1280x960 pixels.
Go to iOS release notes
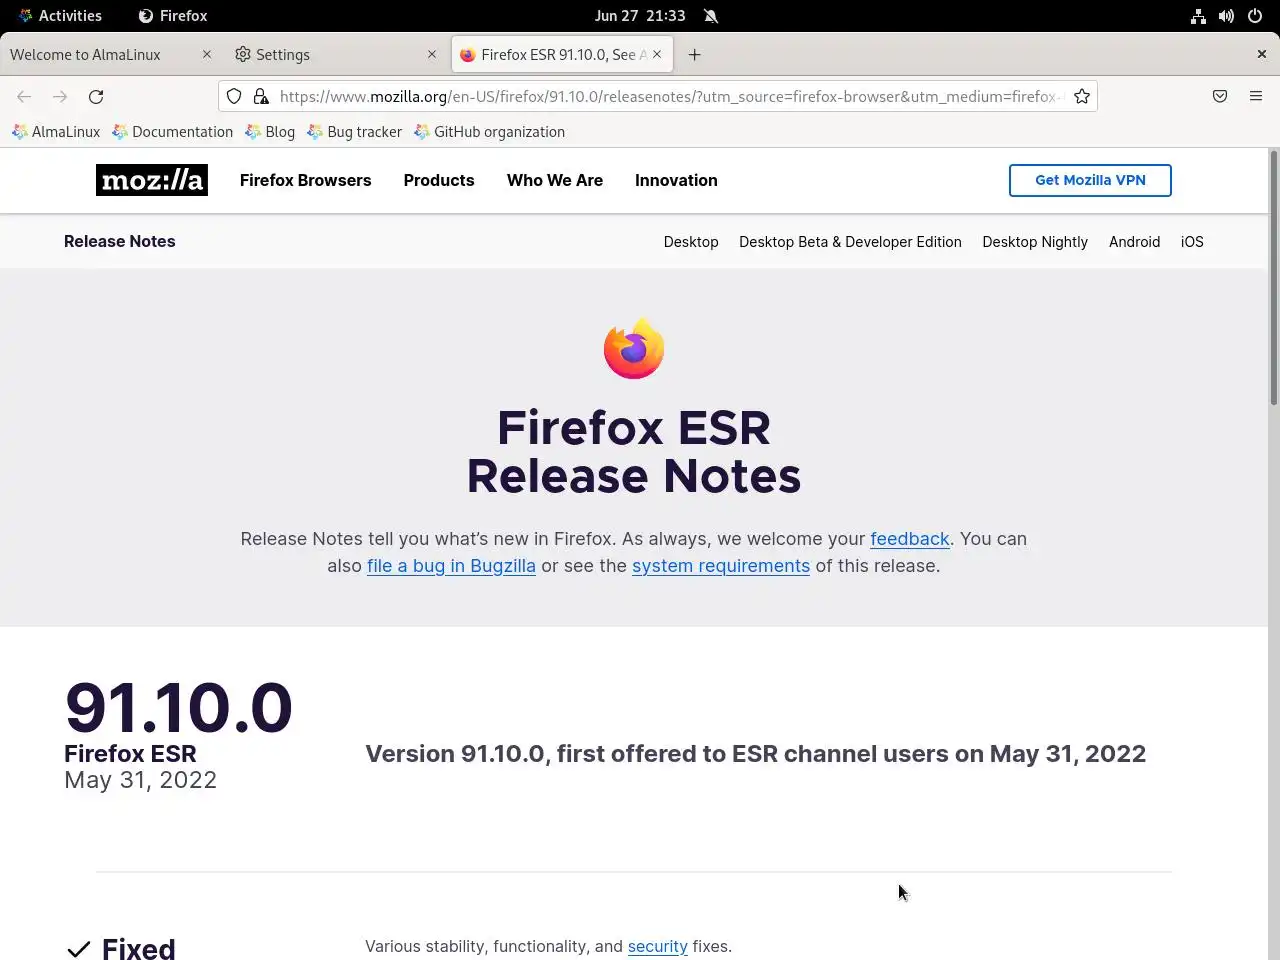pyautogui.click(x=1192, y=242)
